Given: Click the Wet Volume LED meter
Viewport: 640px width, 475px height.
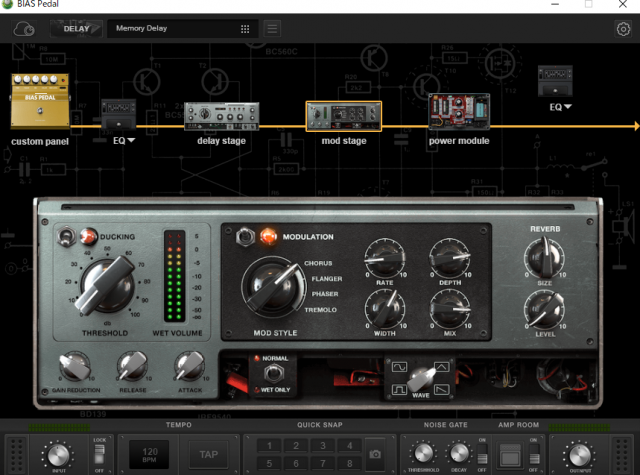Looking at the screenshot, I should coord(175,276).
